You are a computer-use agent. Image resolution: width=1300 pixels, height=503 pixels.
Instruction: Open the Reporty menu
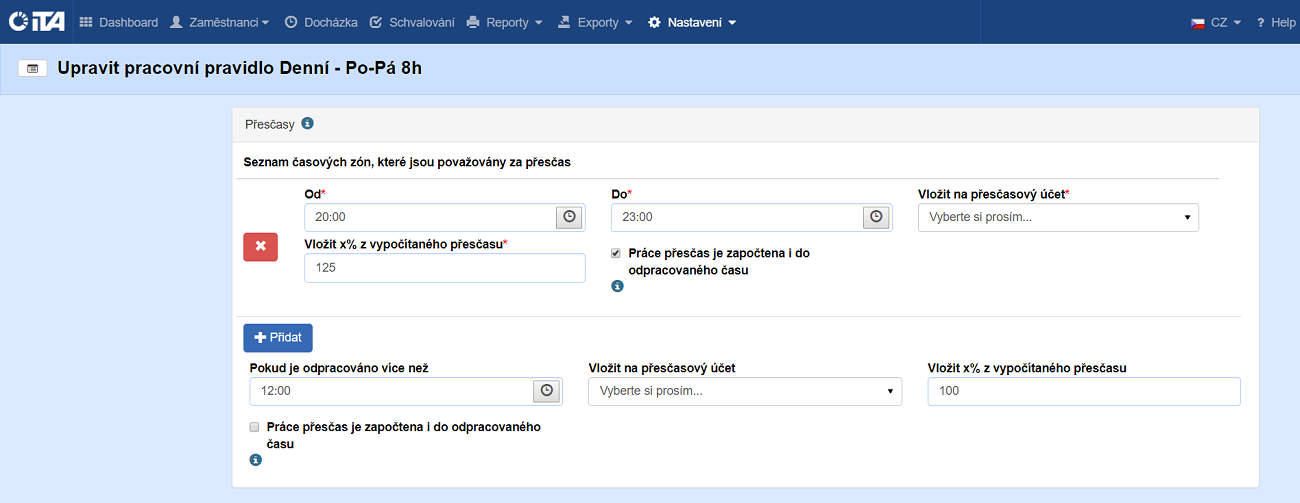(505, 22)
